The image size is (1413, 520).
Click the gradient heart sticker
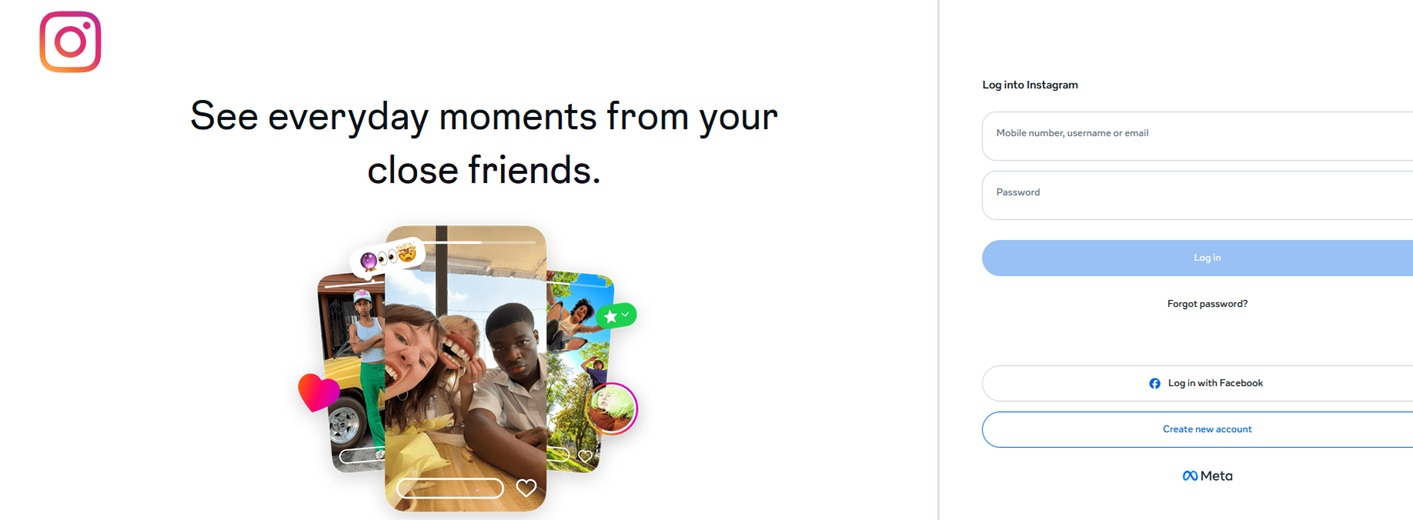pos(318,392)
